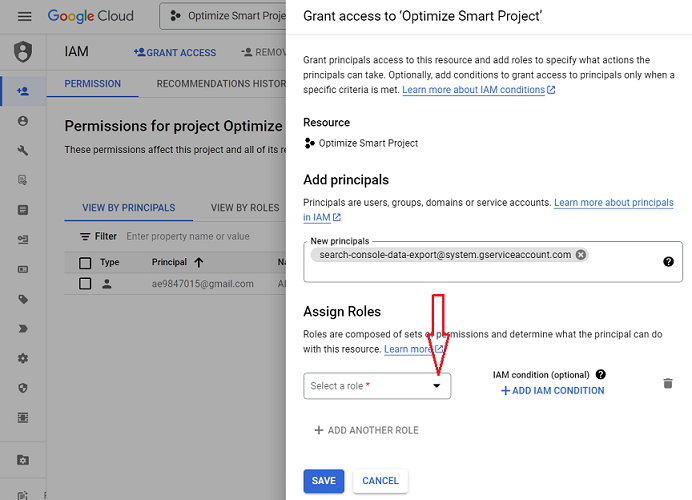Open the privacy shield sidebar icon
The image size is (692, 500).
point(23,388)
